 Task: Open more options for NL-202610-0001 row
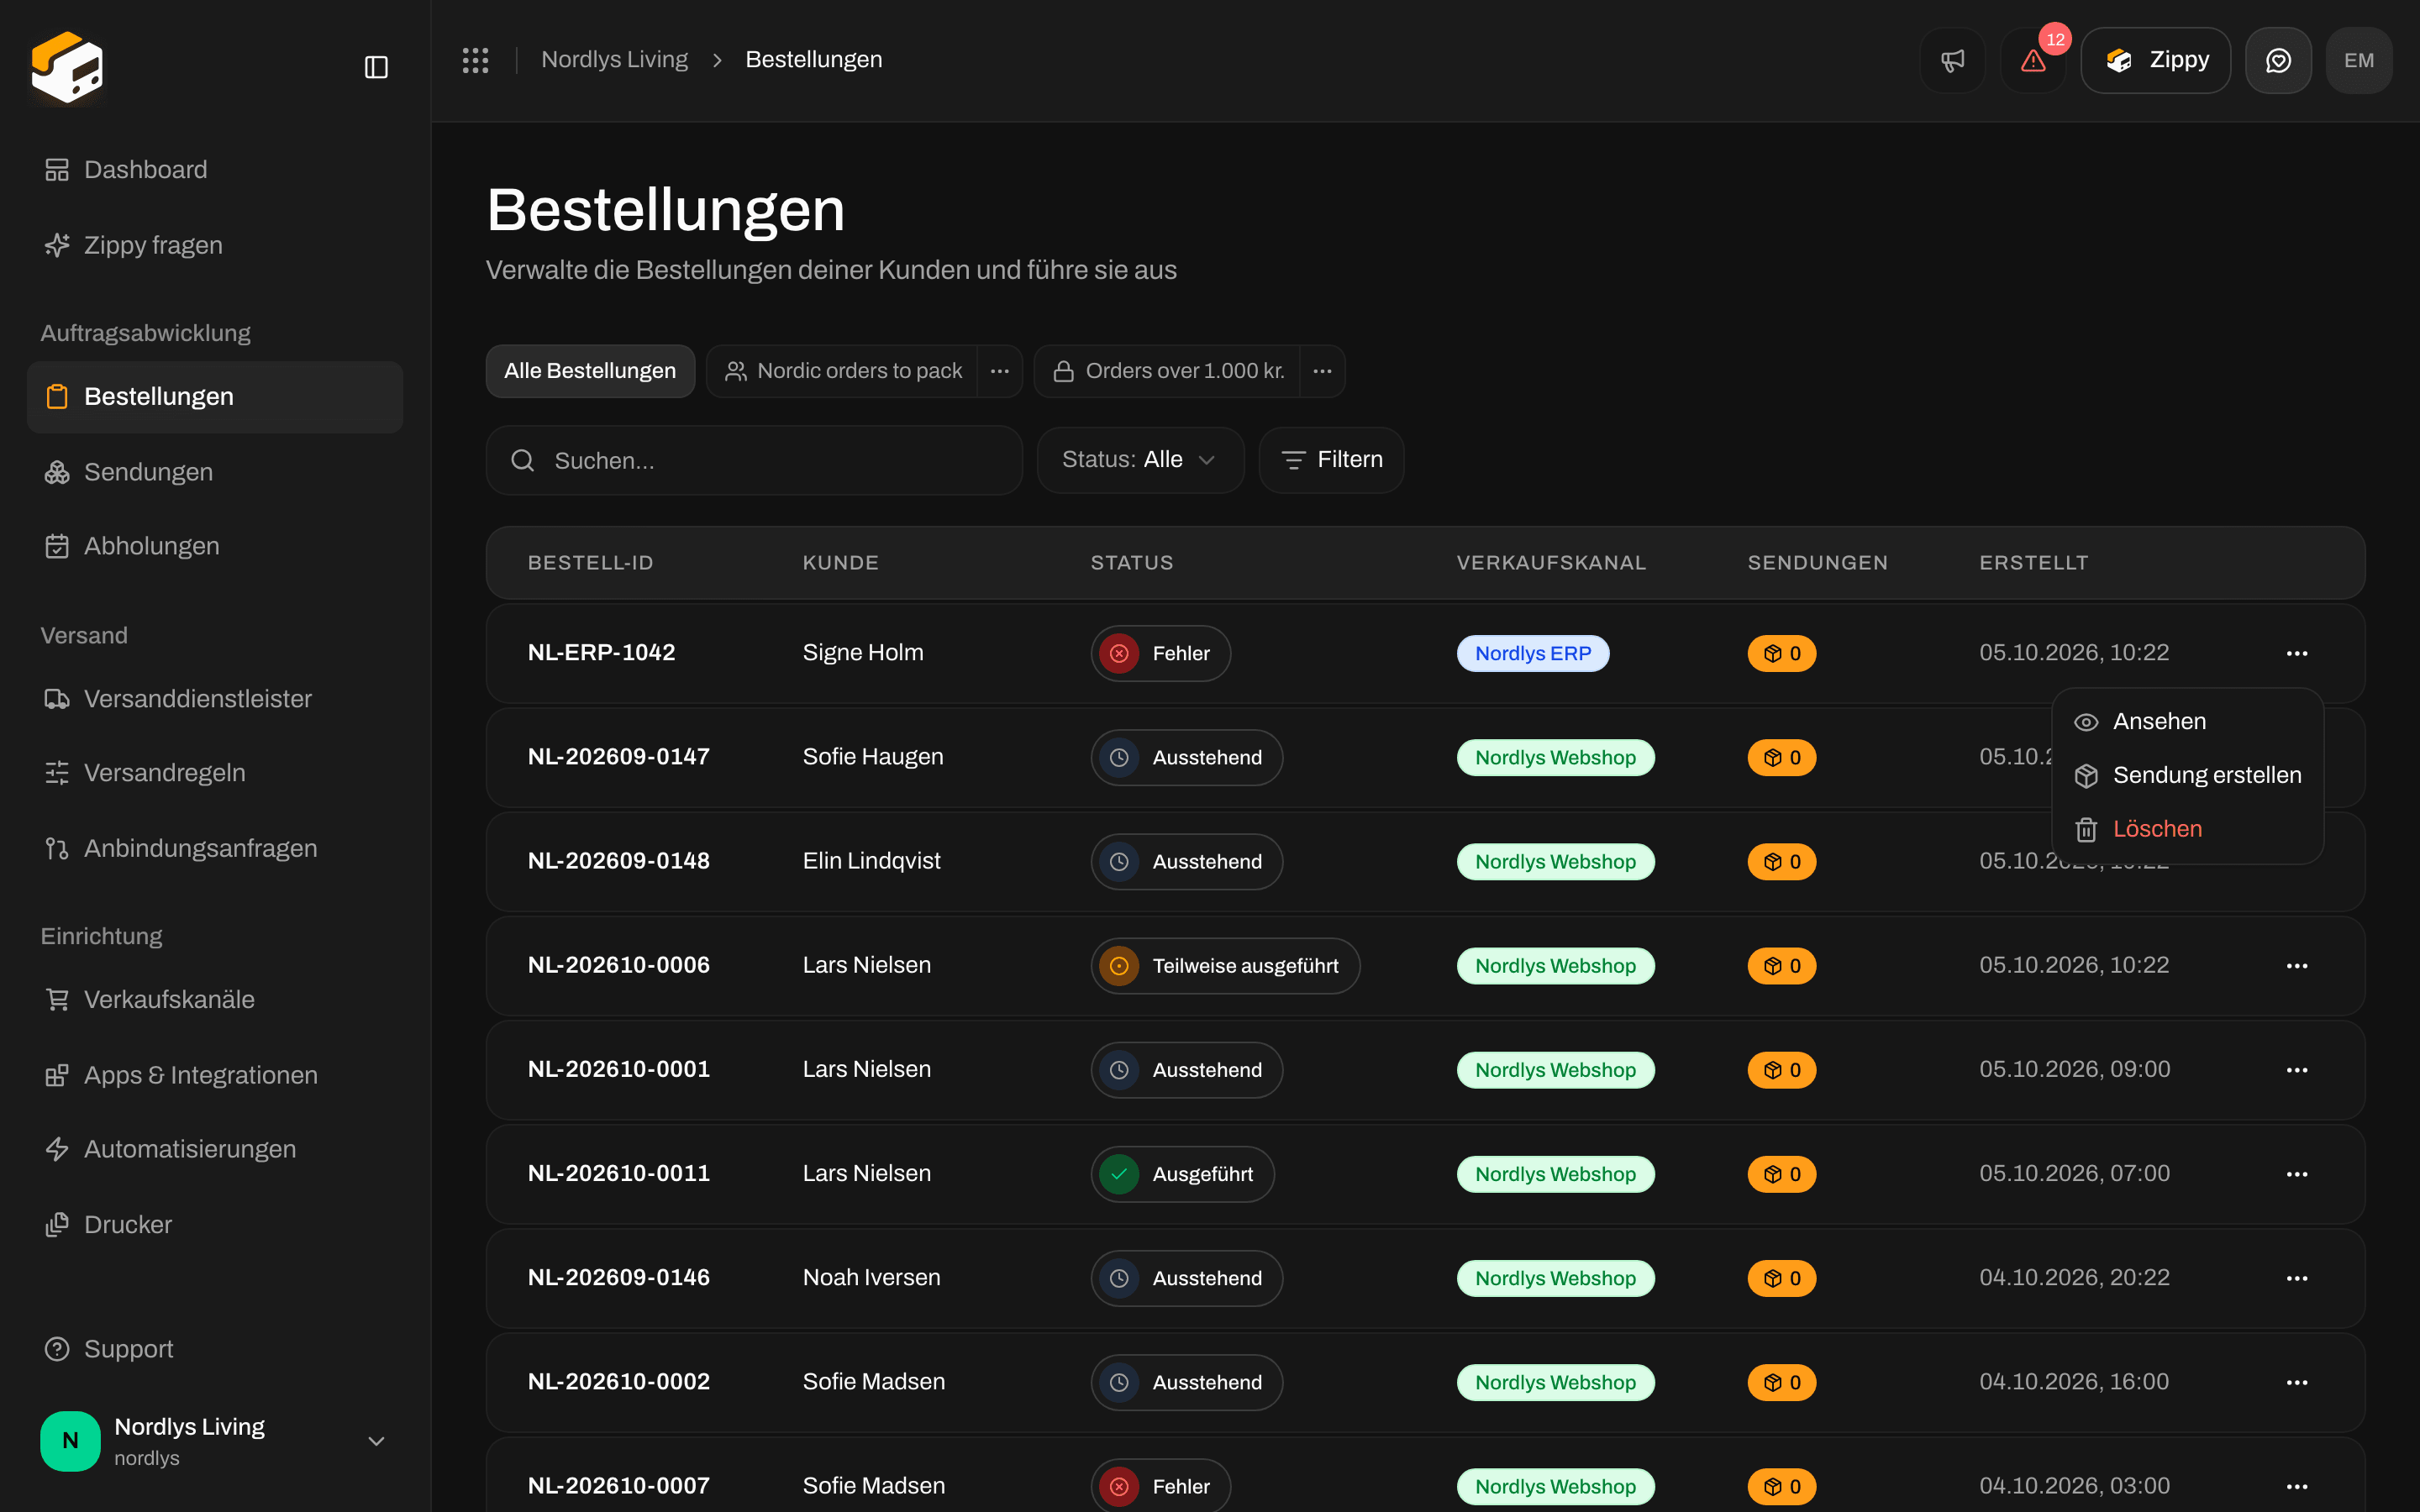click(x=2297, y=1070)
